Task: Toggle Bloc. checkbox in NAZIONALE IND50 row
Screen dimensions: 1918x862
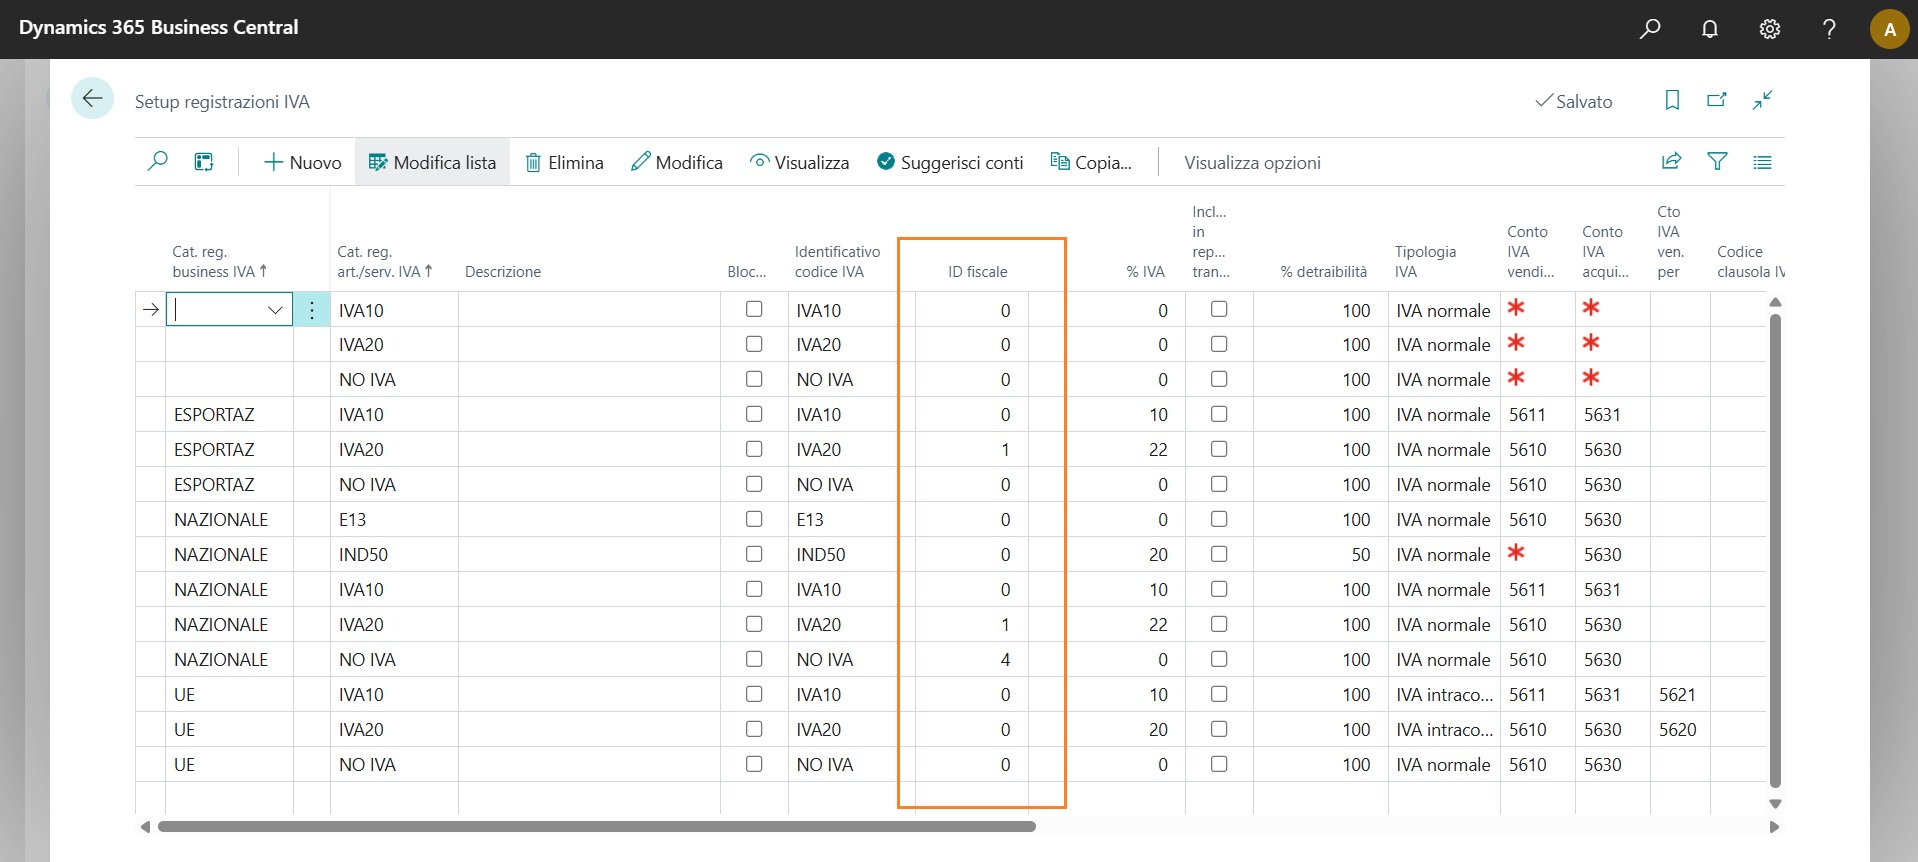Action: 754,554
